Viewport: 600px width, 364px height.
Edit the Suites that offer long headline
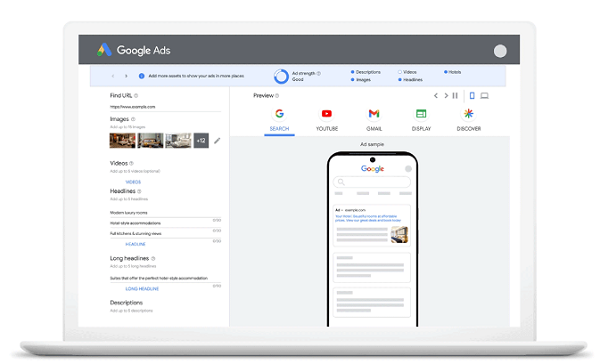(165, 278)
